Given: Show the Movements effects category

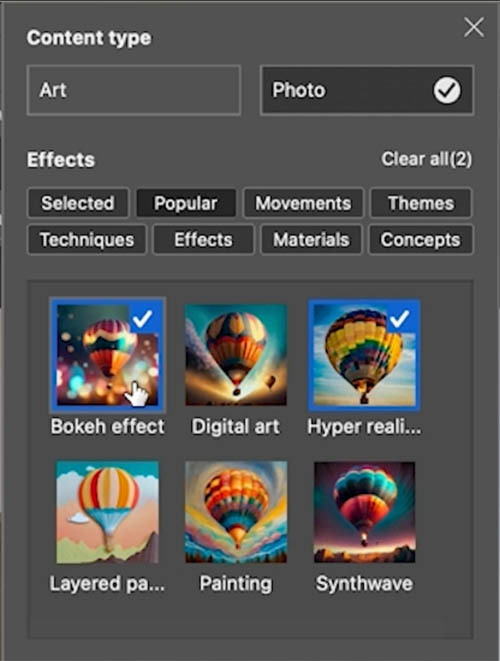Looking at the screenshot, I should (x=303, y=203).
